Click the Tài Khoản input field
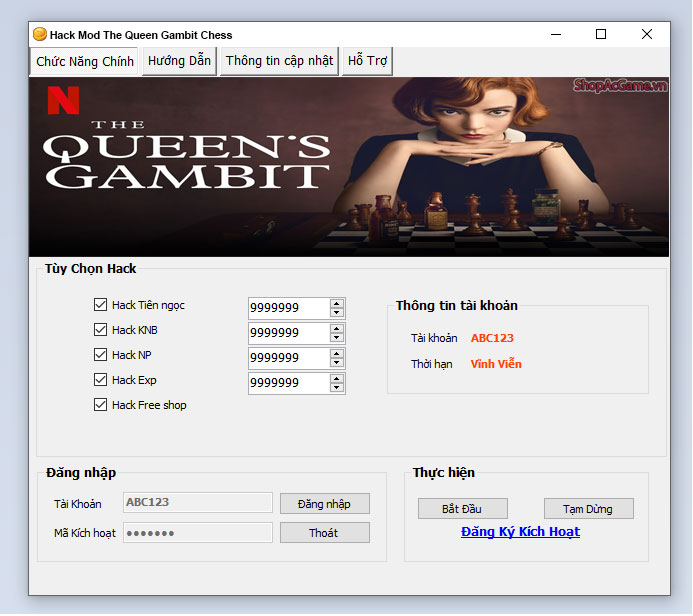 coord(198,503)
